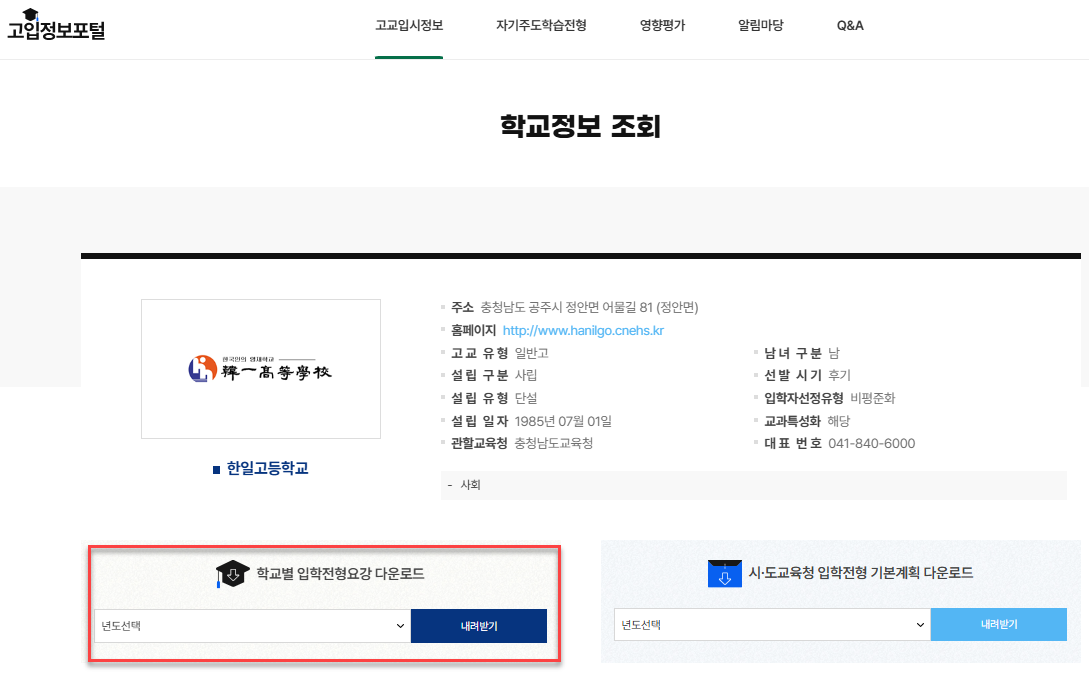Open 년도선택 dropdown in 학교별 download section

pyautogui.click(x=250, y=624)
